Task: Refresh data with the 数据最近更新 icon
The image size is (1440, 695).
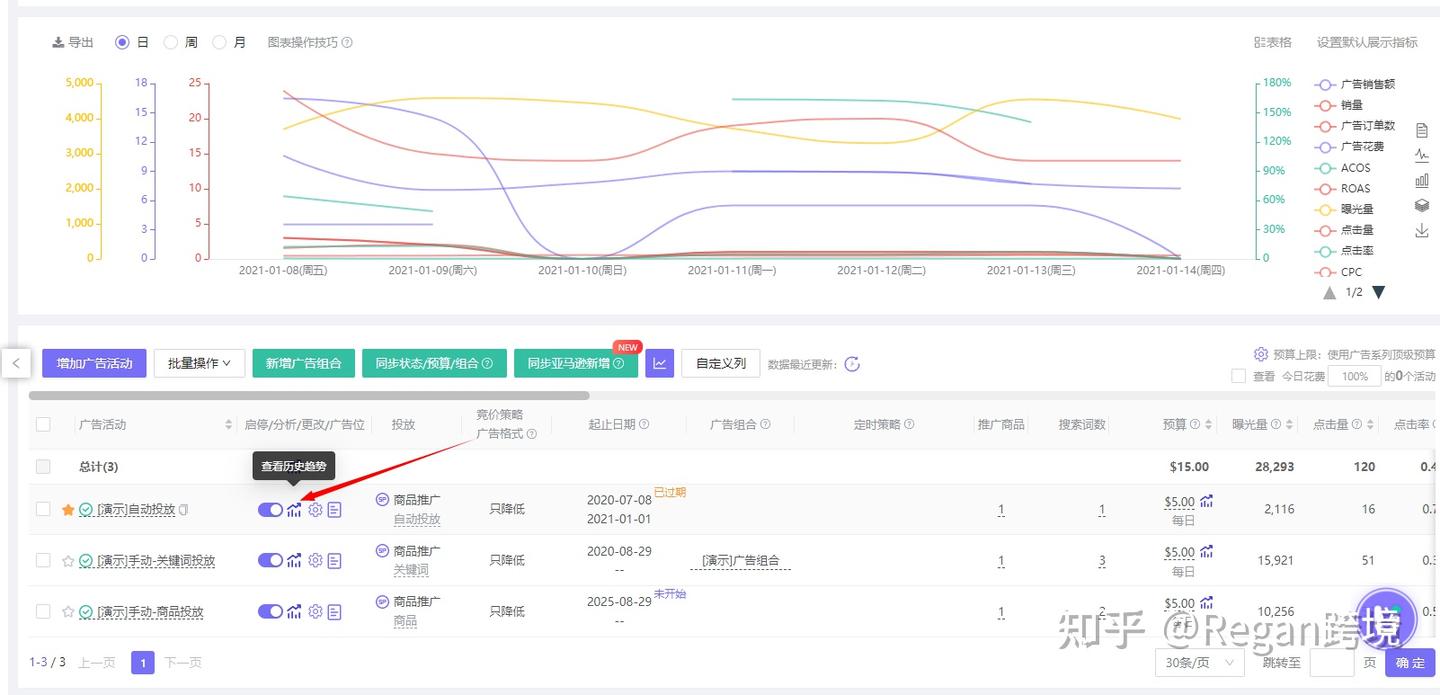Action: click(x=852, y=364)
